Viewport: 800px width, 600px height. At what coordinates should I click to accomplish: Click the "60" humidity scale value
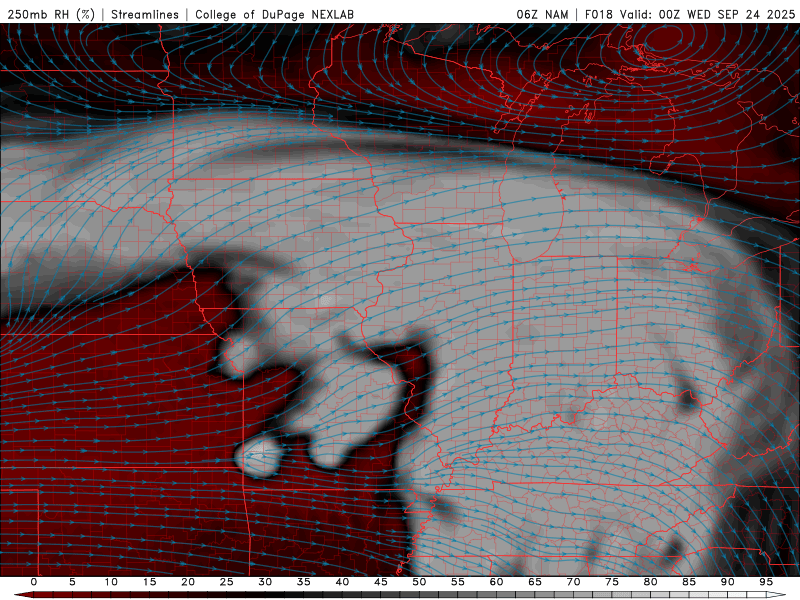click(496, 582)
